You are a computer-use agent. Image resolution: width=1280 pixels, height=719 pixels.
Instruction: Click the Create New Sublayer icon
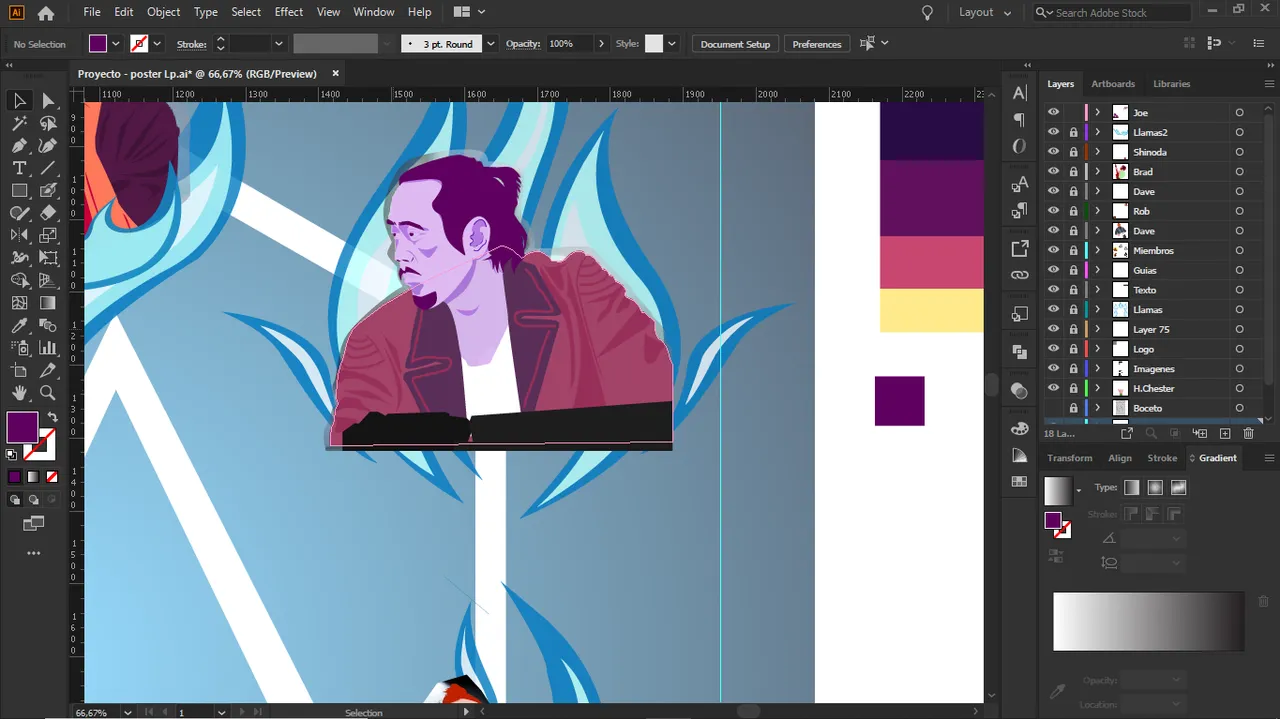click(1199, 433)
